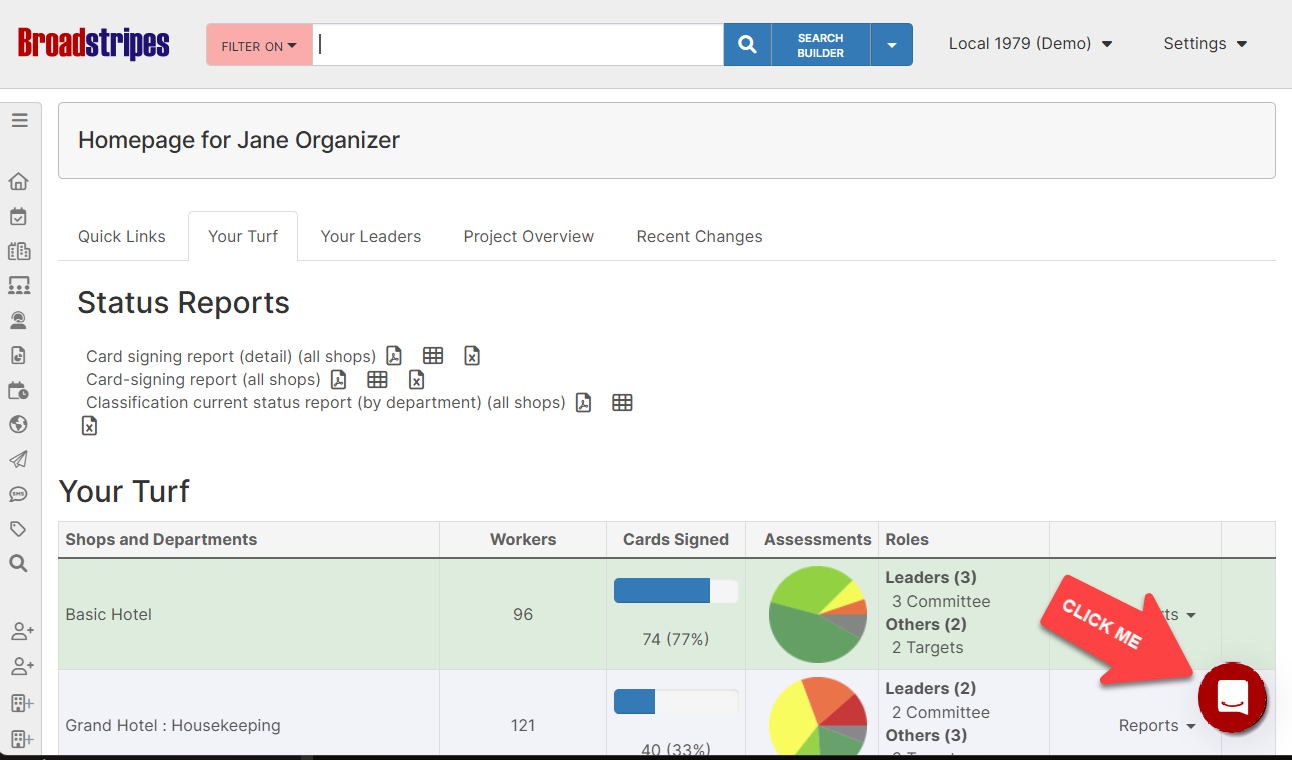
Task: Click Grand Hotel Housekeeping worker count 121
Action: tap(523, 726)
